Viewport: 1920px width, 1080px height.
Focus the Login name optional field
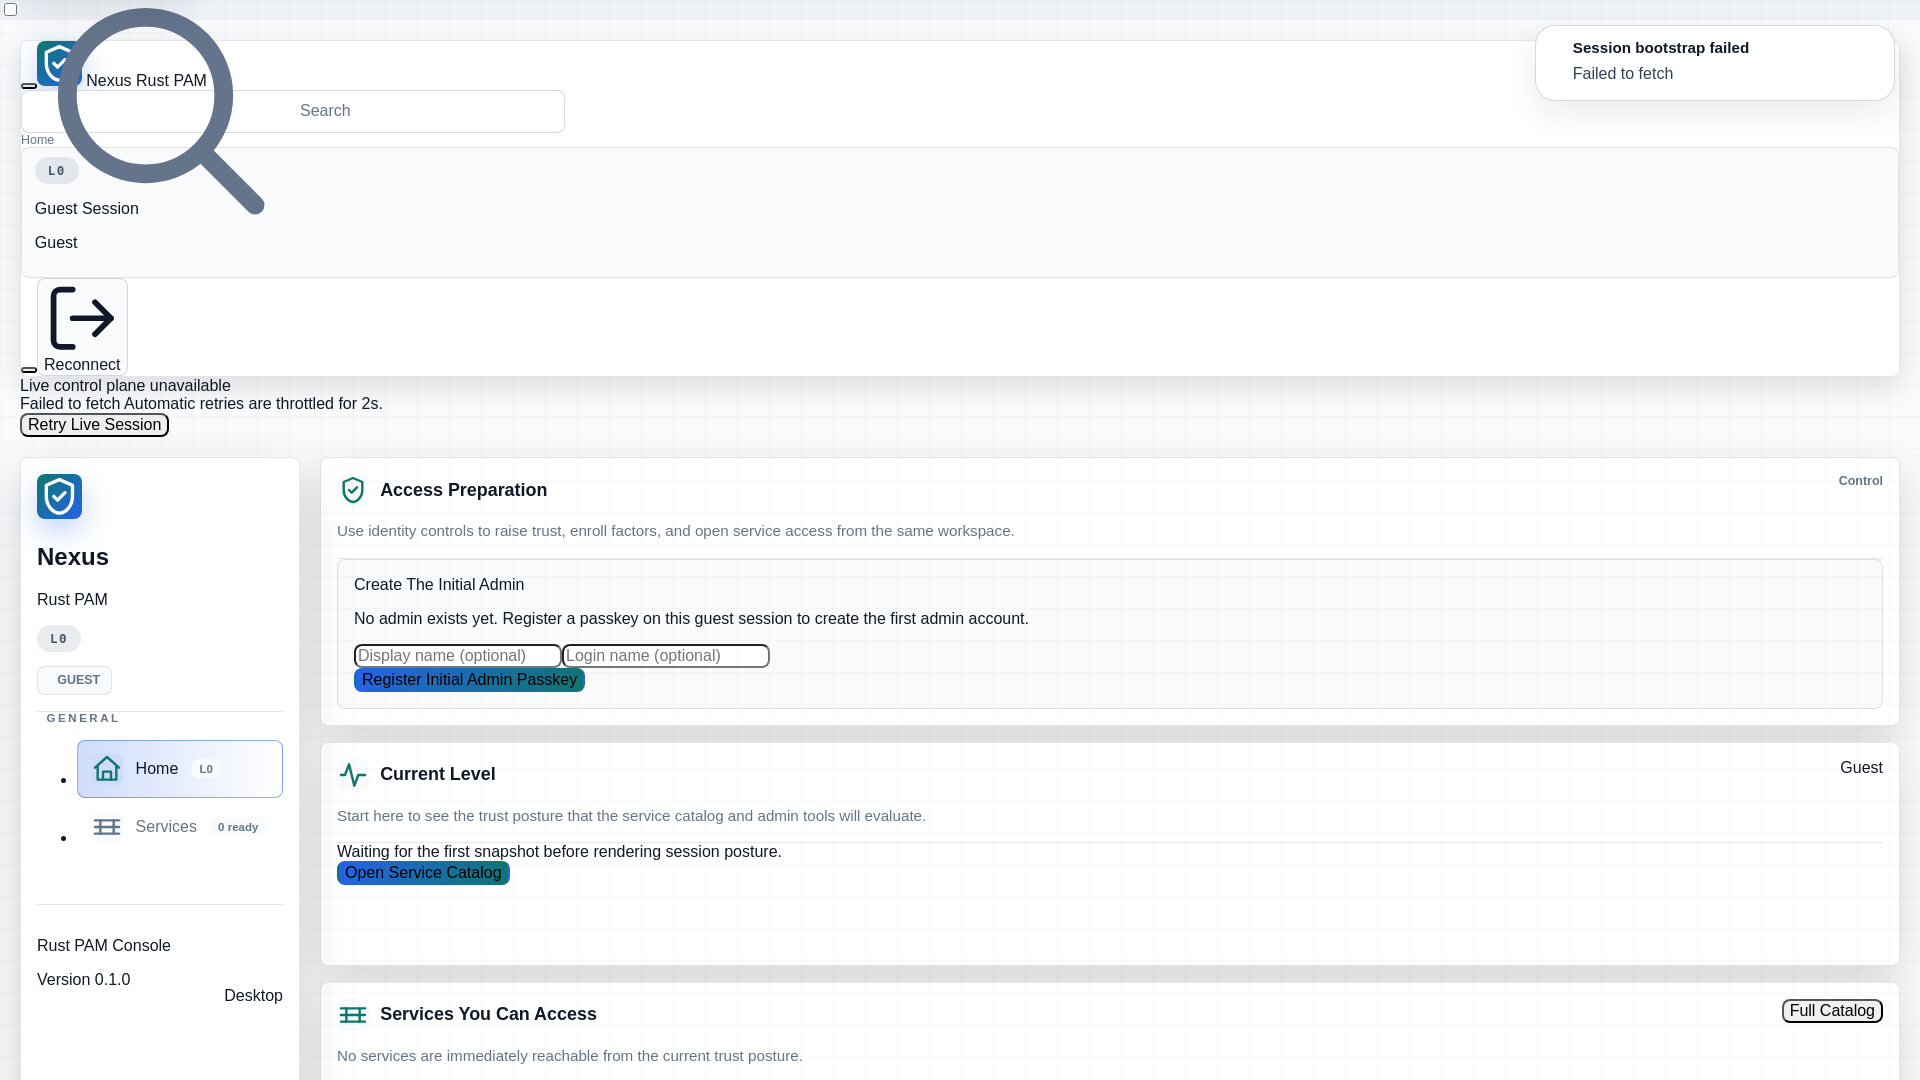[x=666, y=656]
